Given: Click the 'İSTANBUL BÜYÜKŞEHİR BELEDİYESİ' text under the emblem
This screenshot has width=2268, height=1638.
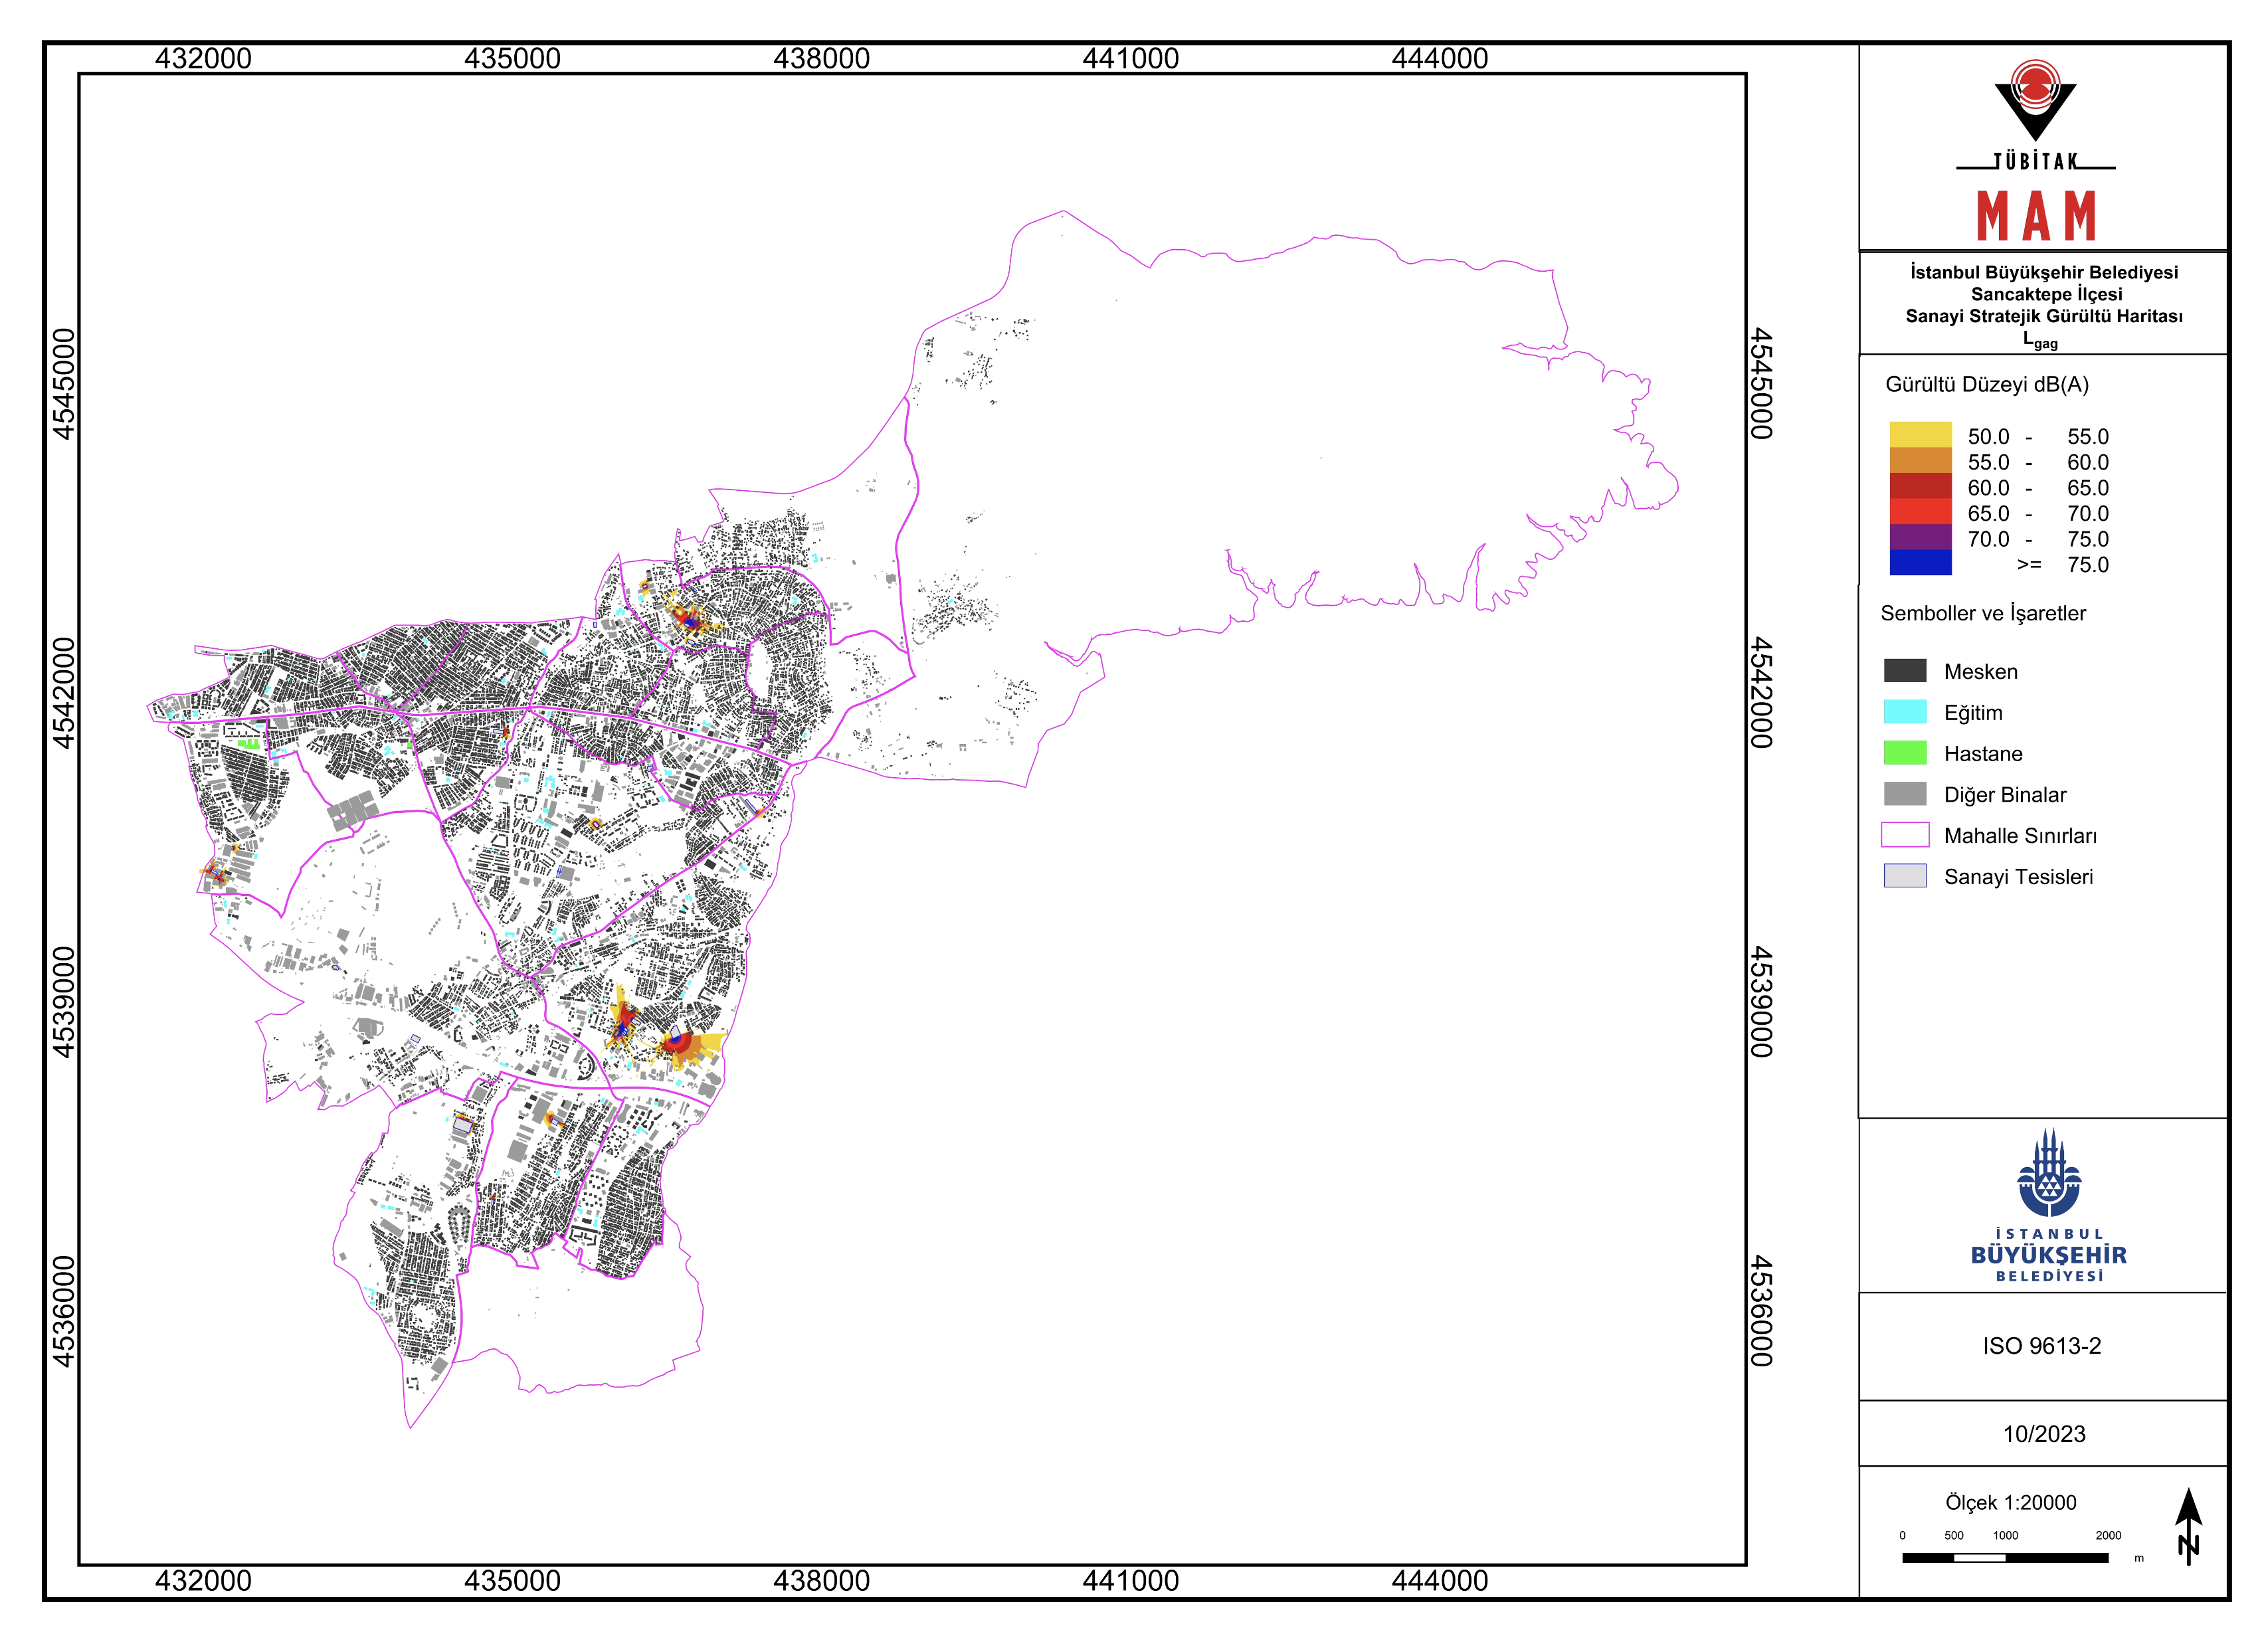Looking at the screenshot, I should (x=2049, y=1255).
